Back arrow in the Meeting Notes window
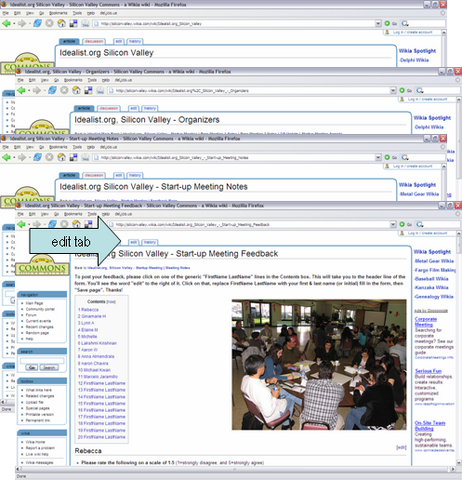Screen dimensions: 462x480 6,157
